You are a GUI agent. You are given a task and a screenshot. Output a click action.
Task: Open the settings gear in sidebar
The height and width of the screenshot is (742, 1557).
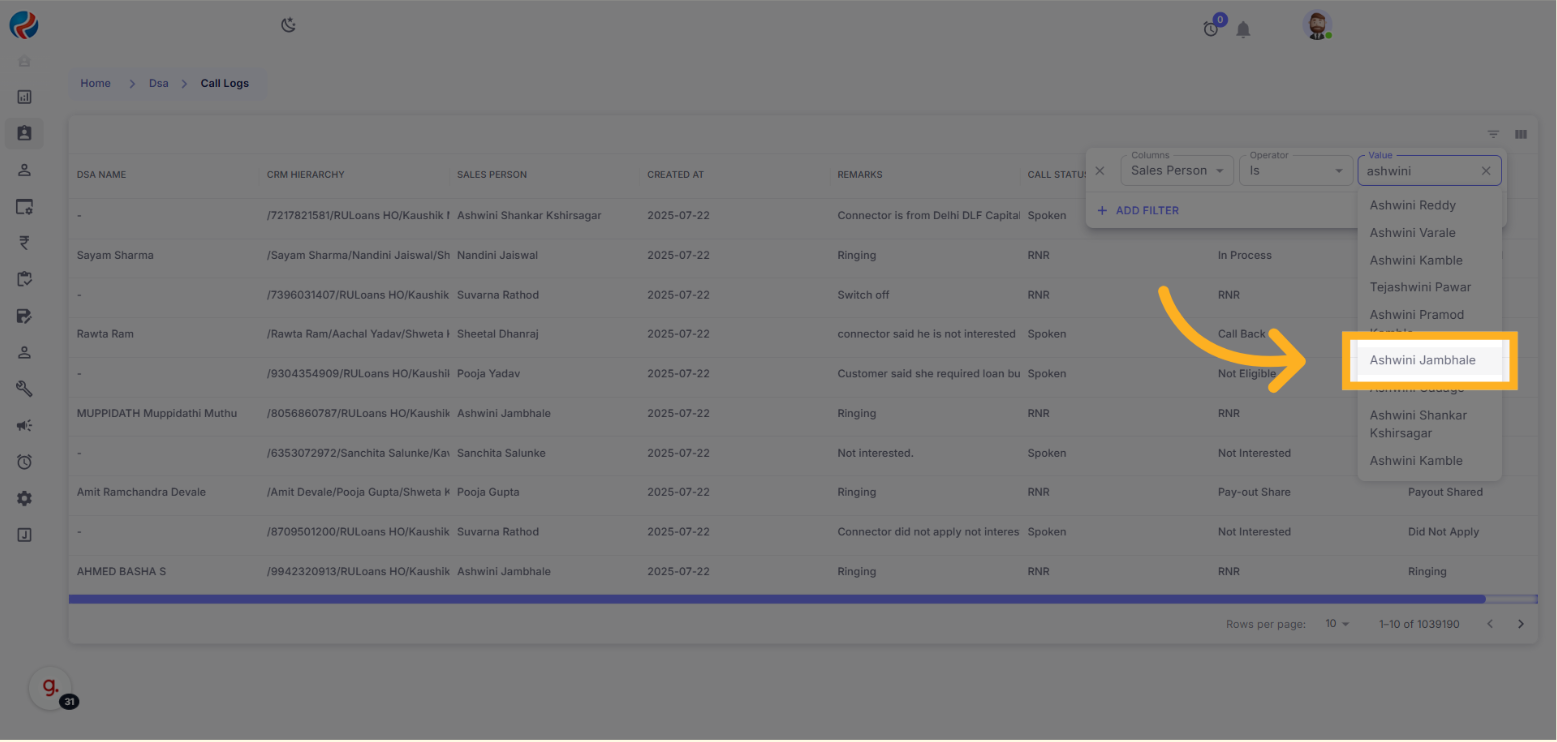point(25,498)
